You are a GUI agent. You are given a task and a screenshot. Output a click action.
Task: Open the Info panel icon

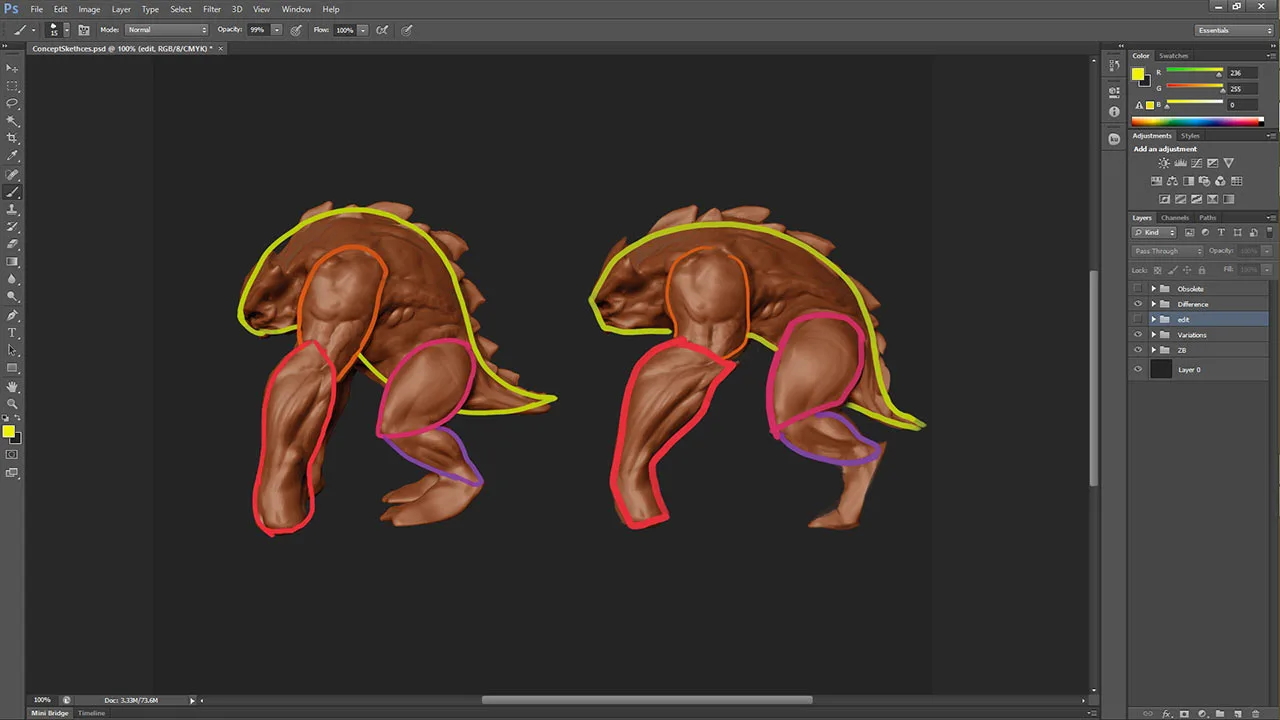[1114, 112]
